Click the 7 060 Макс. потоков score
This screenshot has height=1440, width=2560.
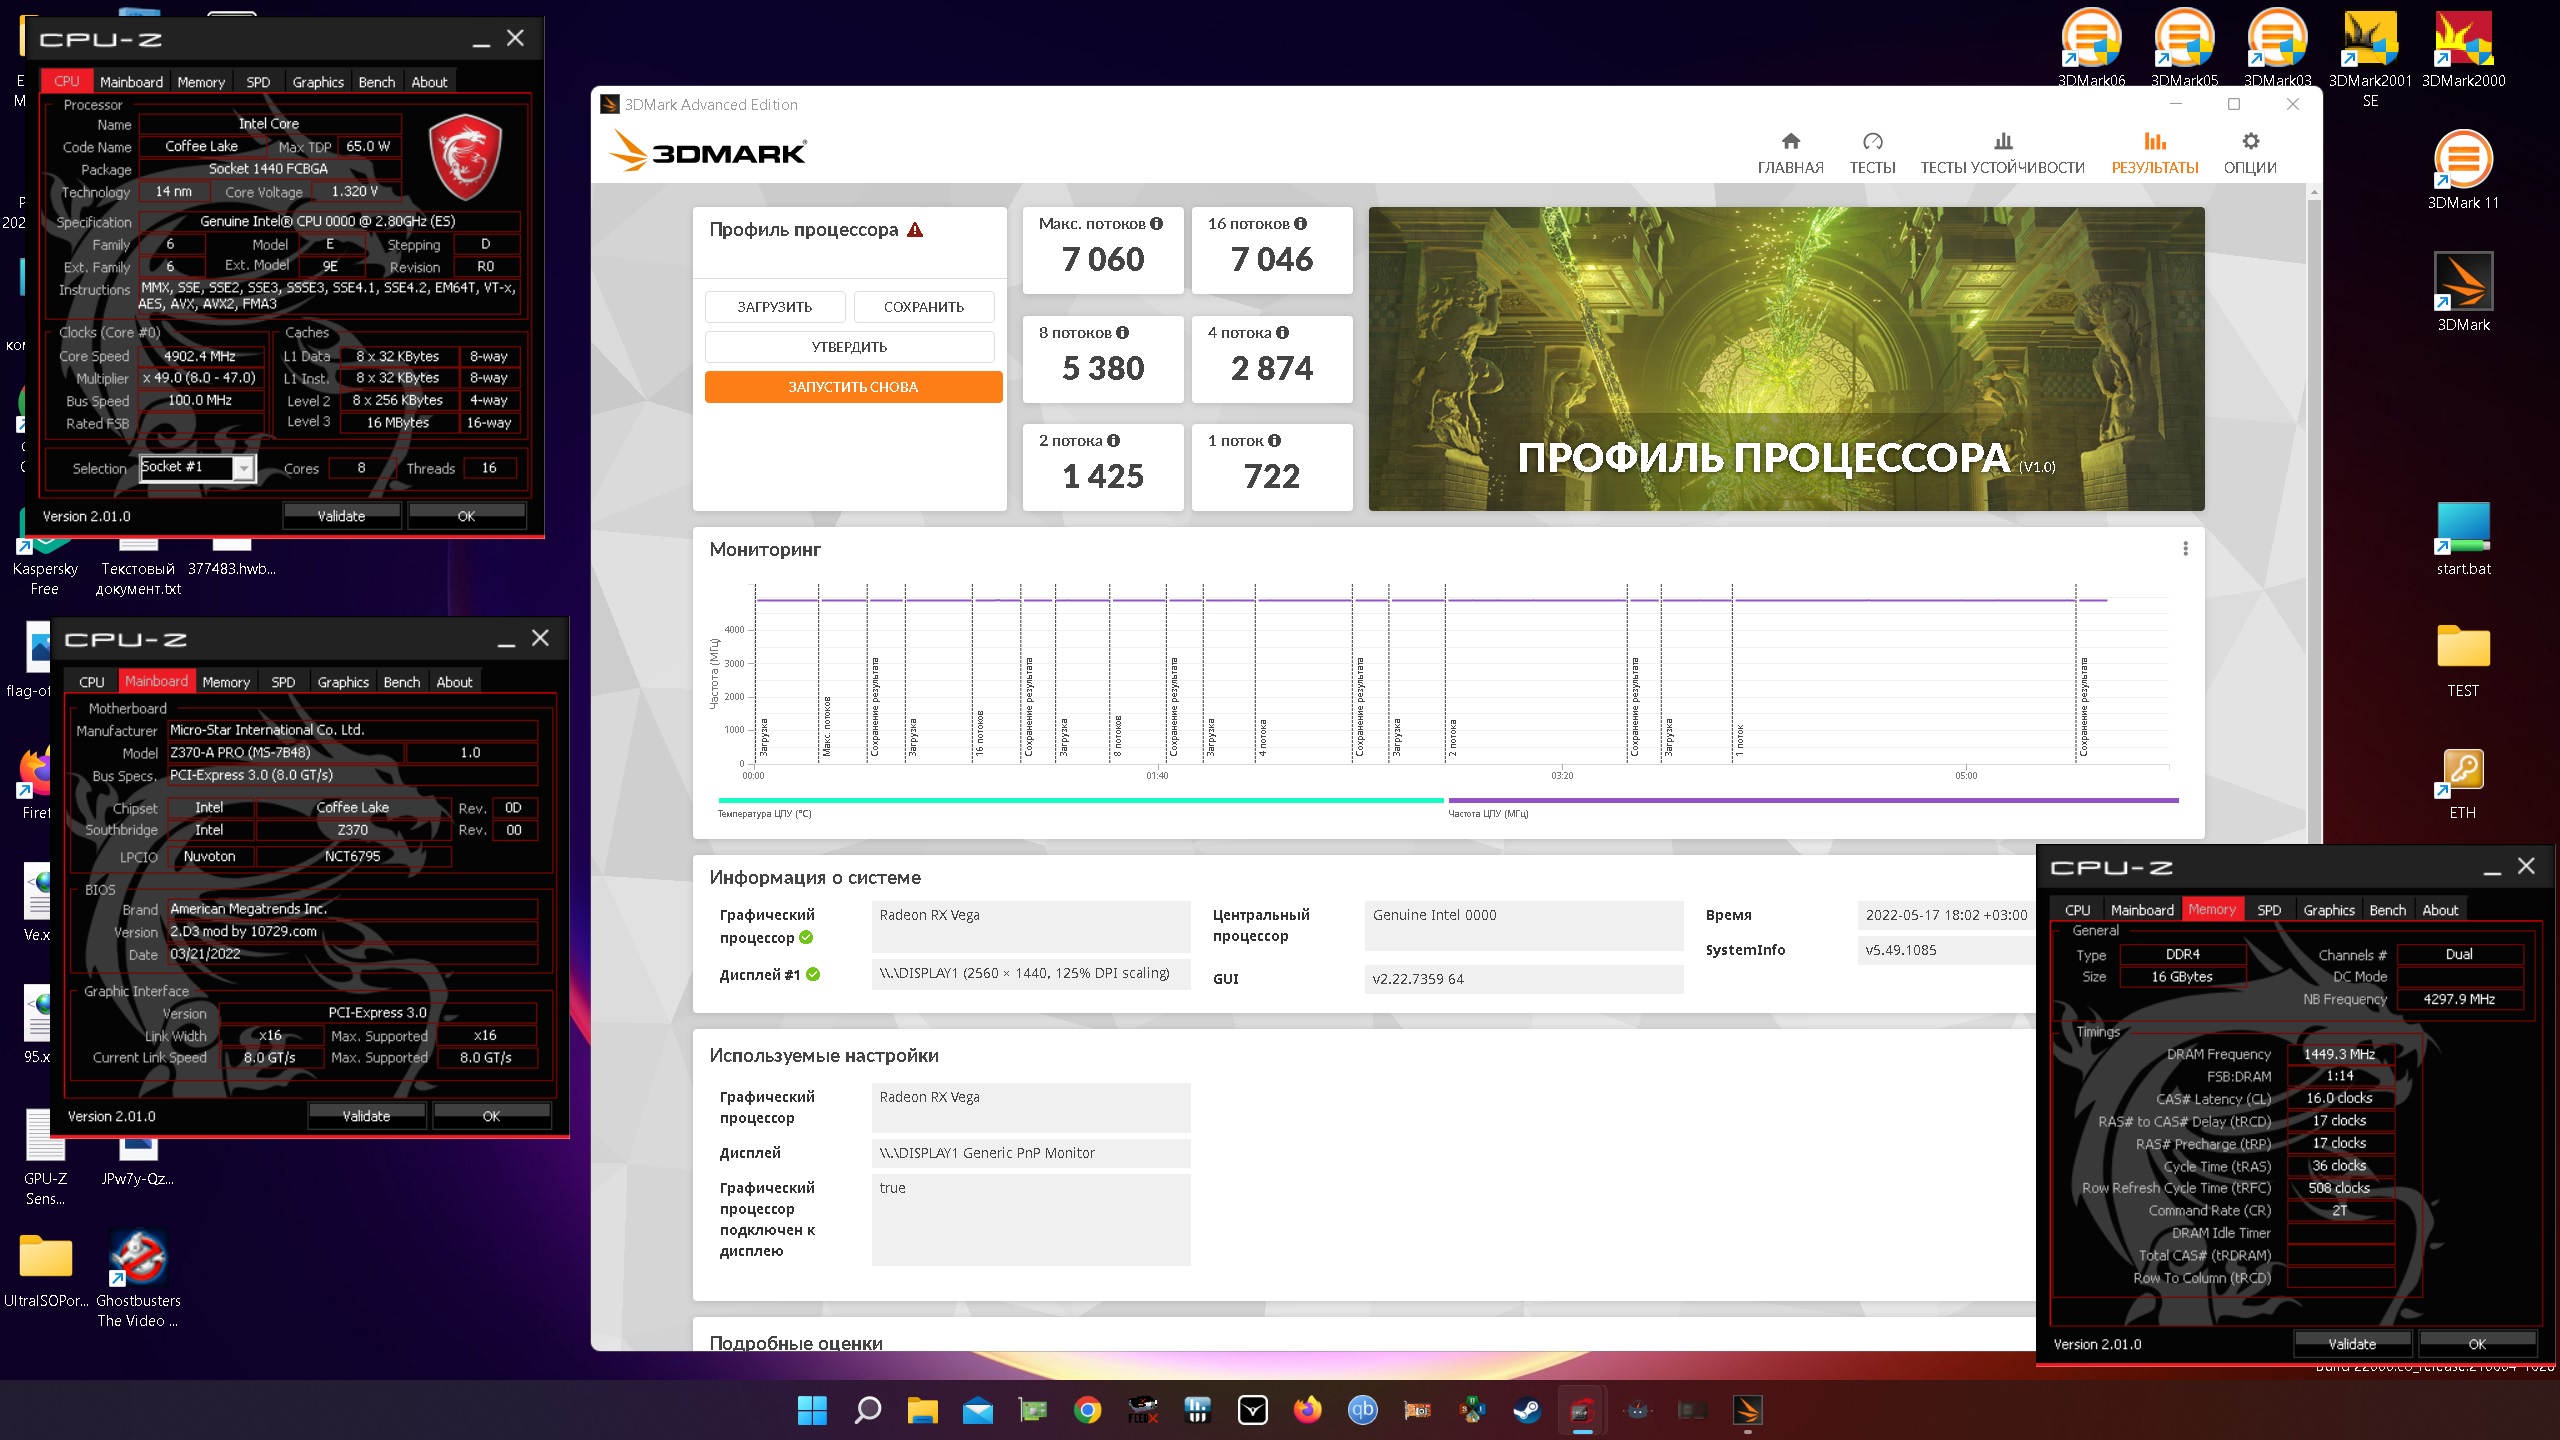coord(1103,260)
